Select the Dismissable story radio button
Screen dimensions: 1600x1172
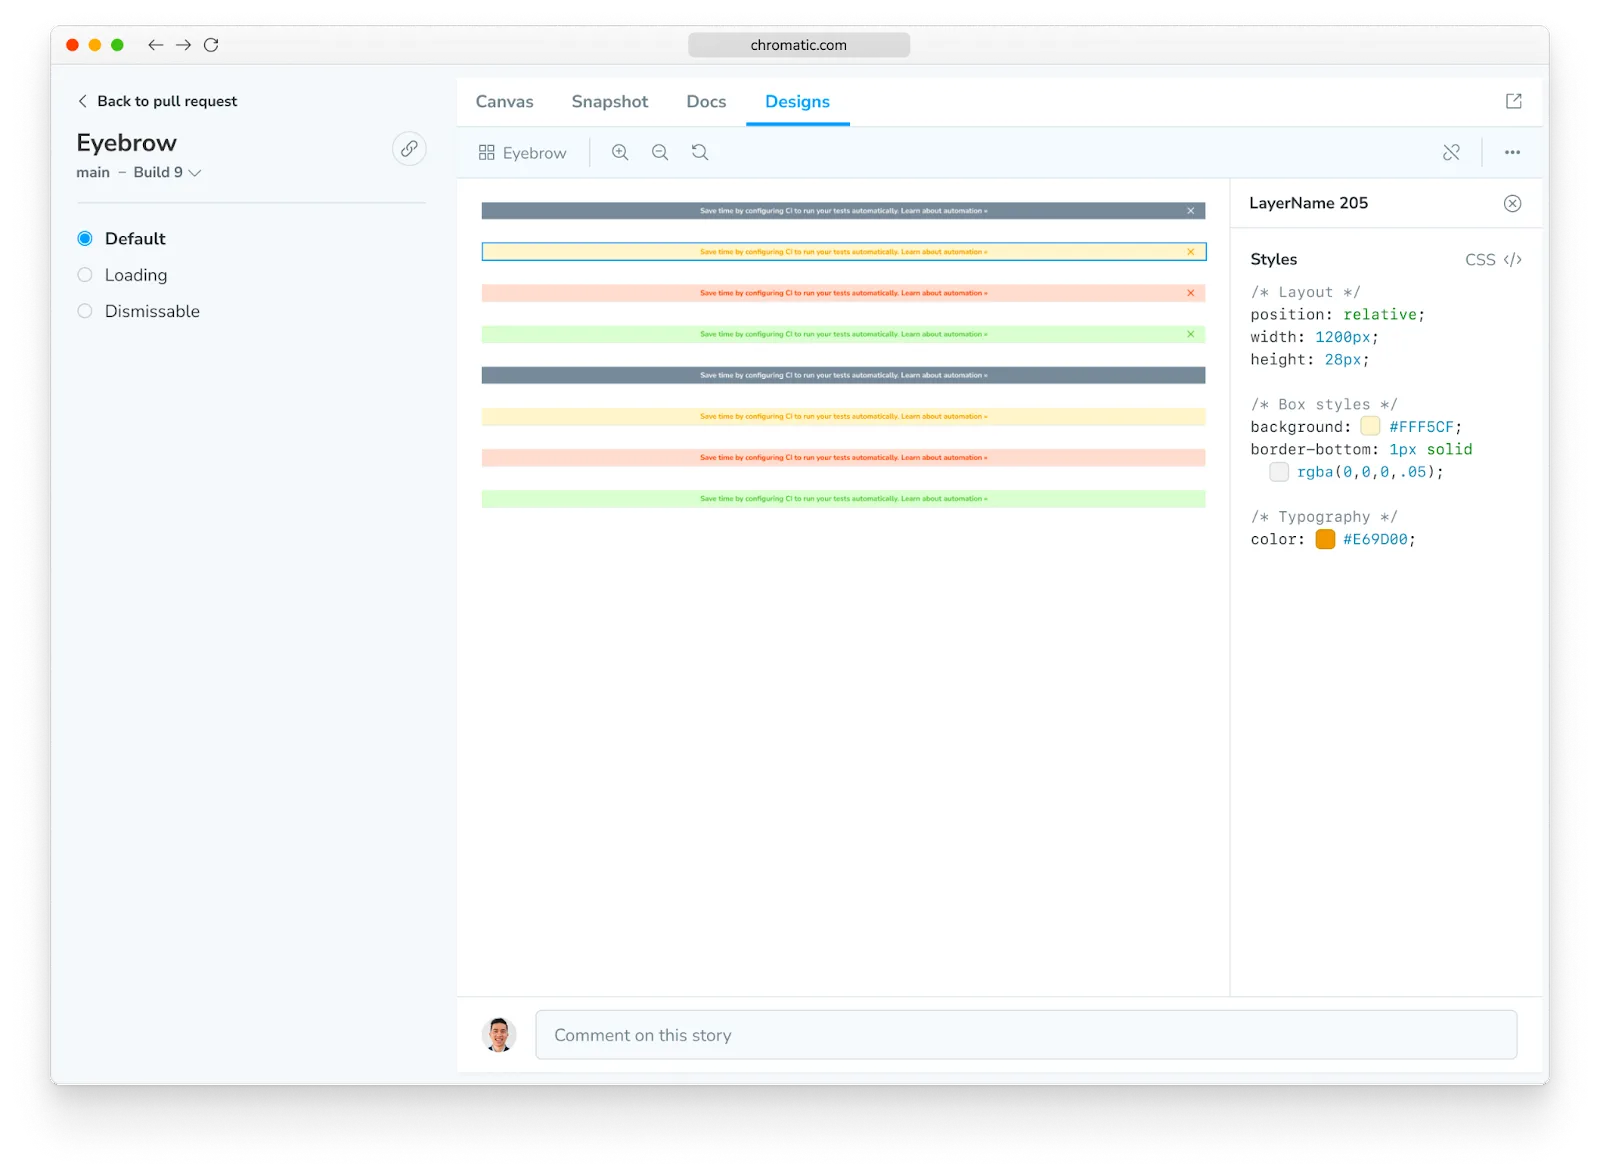[x=85, y=311]
